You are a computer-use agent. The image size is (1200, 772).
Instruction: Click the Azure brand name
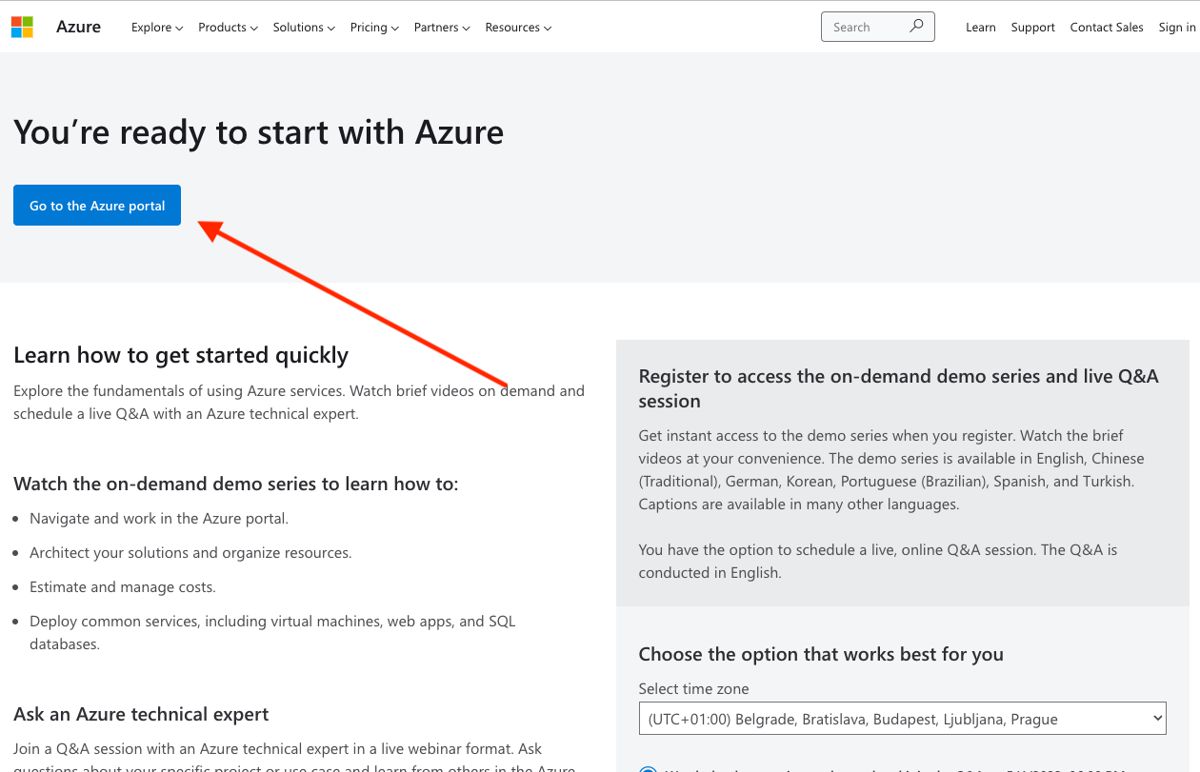[x=78, y=27]
